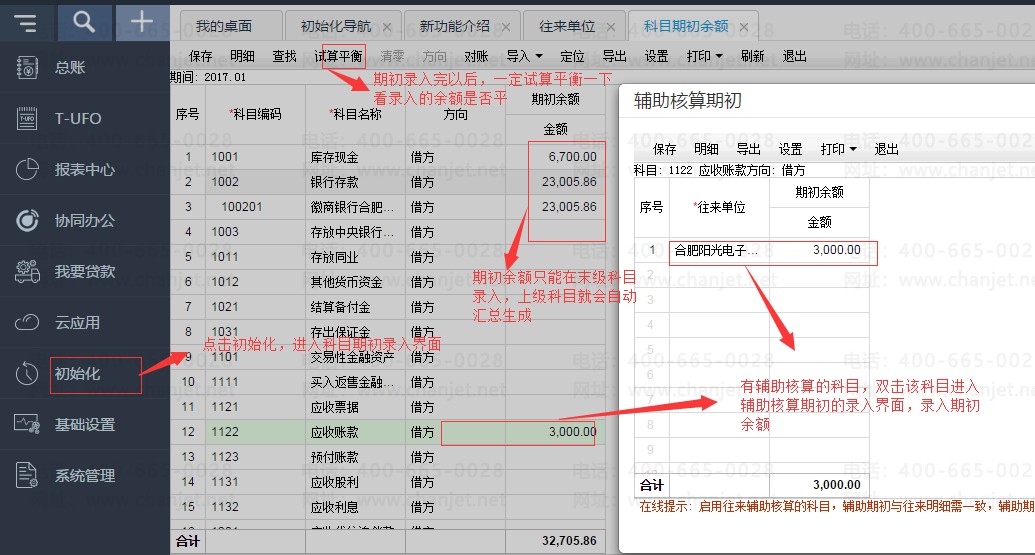Open 我要贷款 sidebar icon
The width and height of the screenshot is (1035, 555).
tap(27, 271)
